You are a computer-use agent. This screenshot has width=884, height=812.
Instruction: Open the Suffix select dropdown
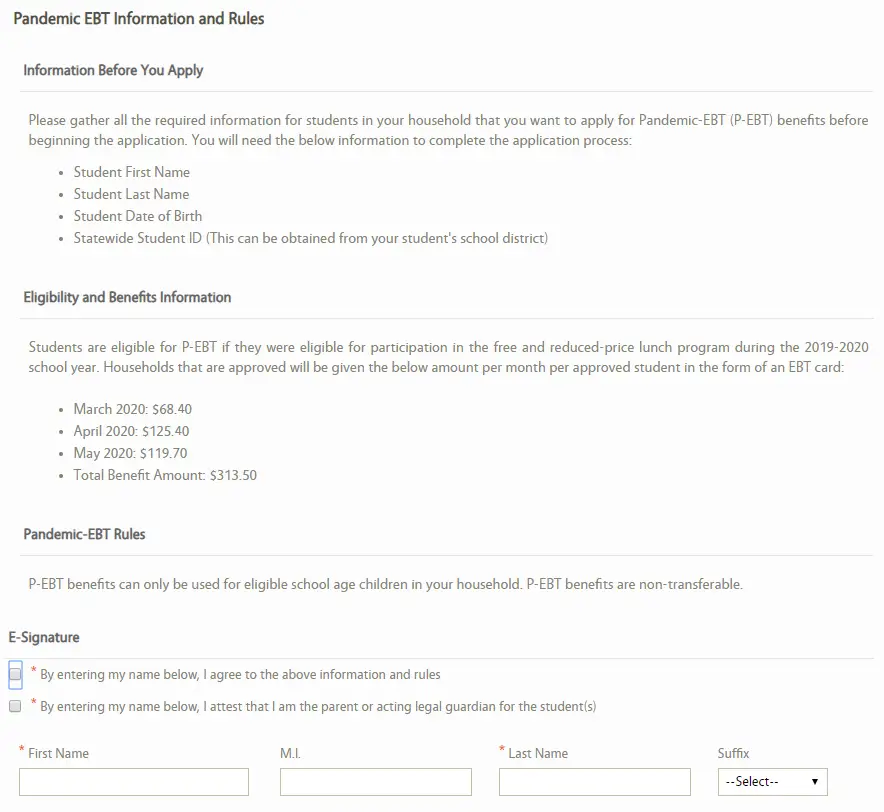[x=772, y=781]
